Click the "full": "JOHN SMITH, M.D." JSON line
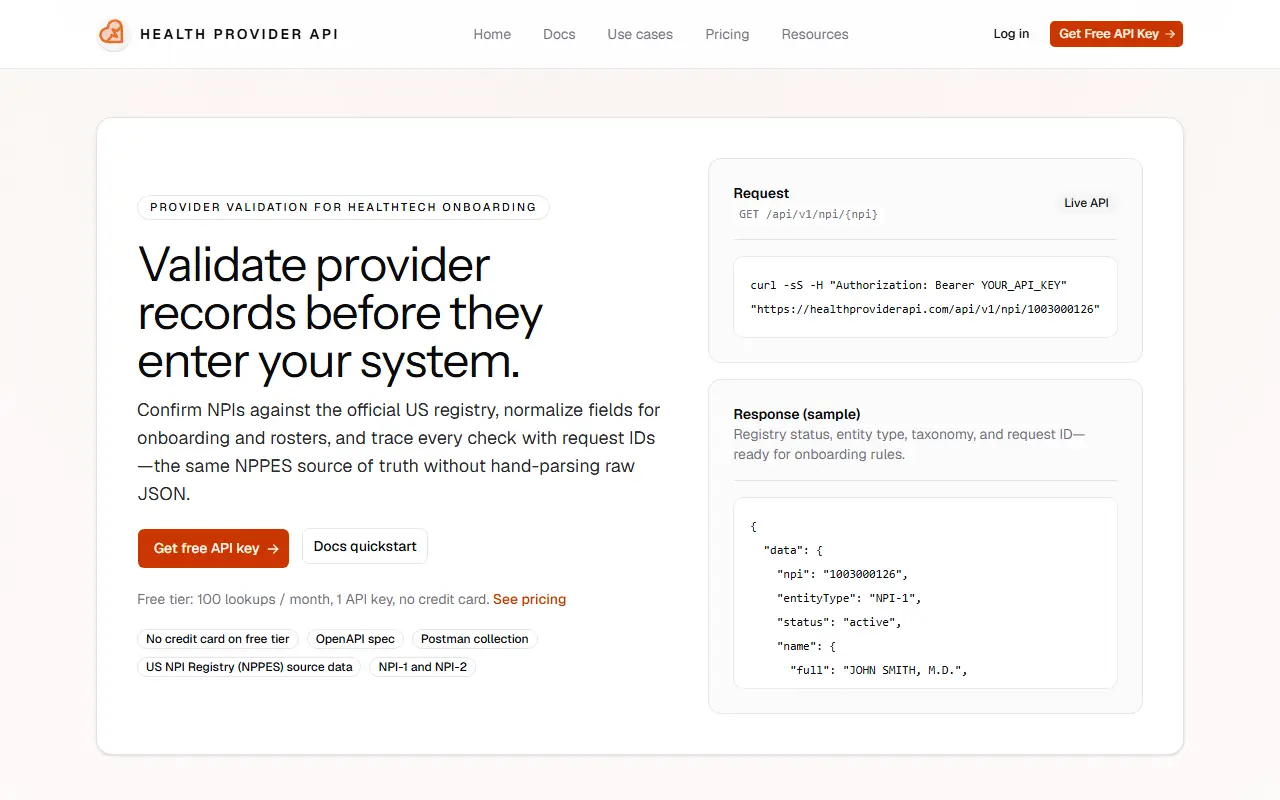 point(878,670)
